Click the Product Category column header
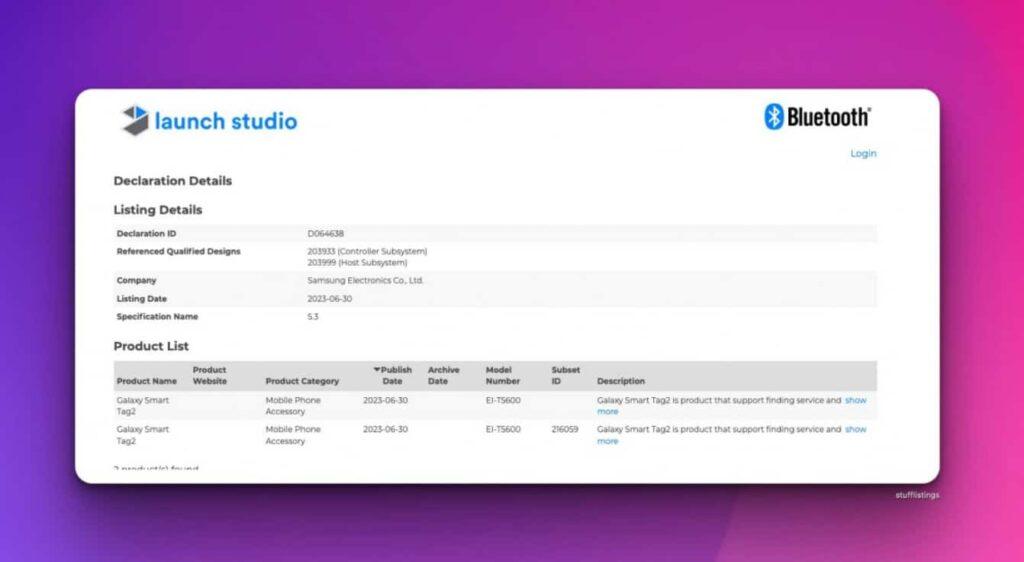 302,381
